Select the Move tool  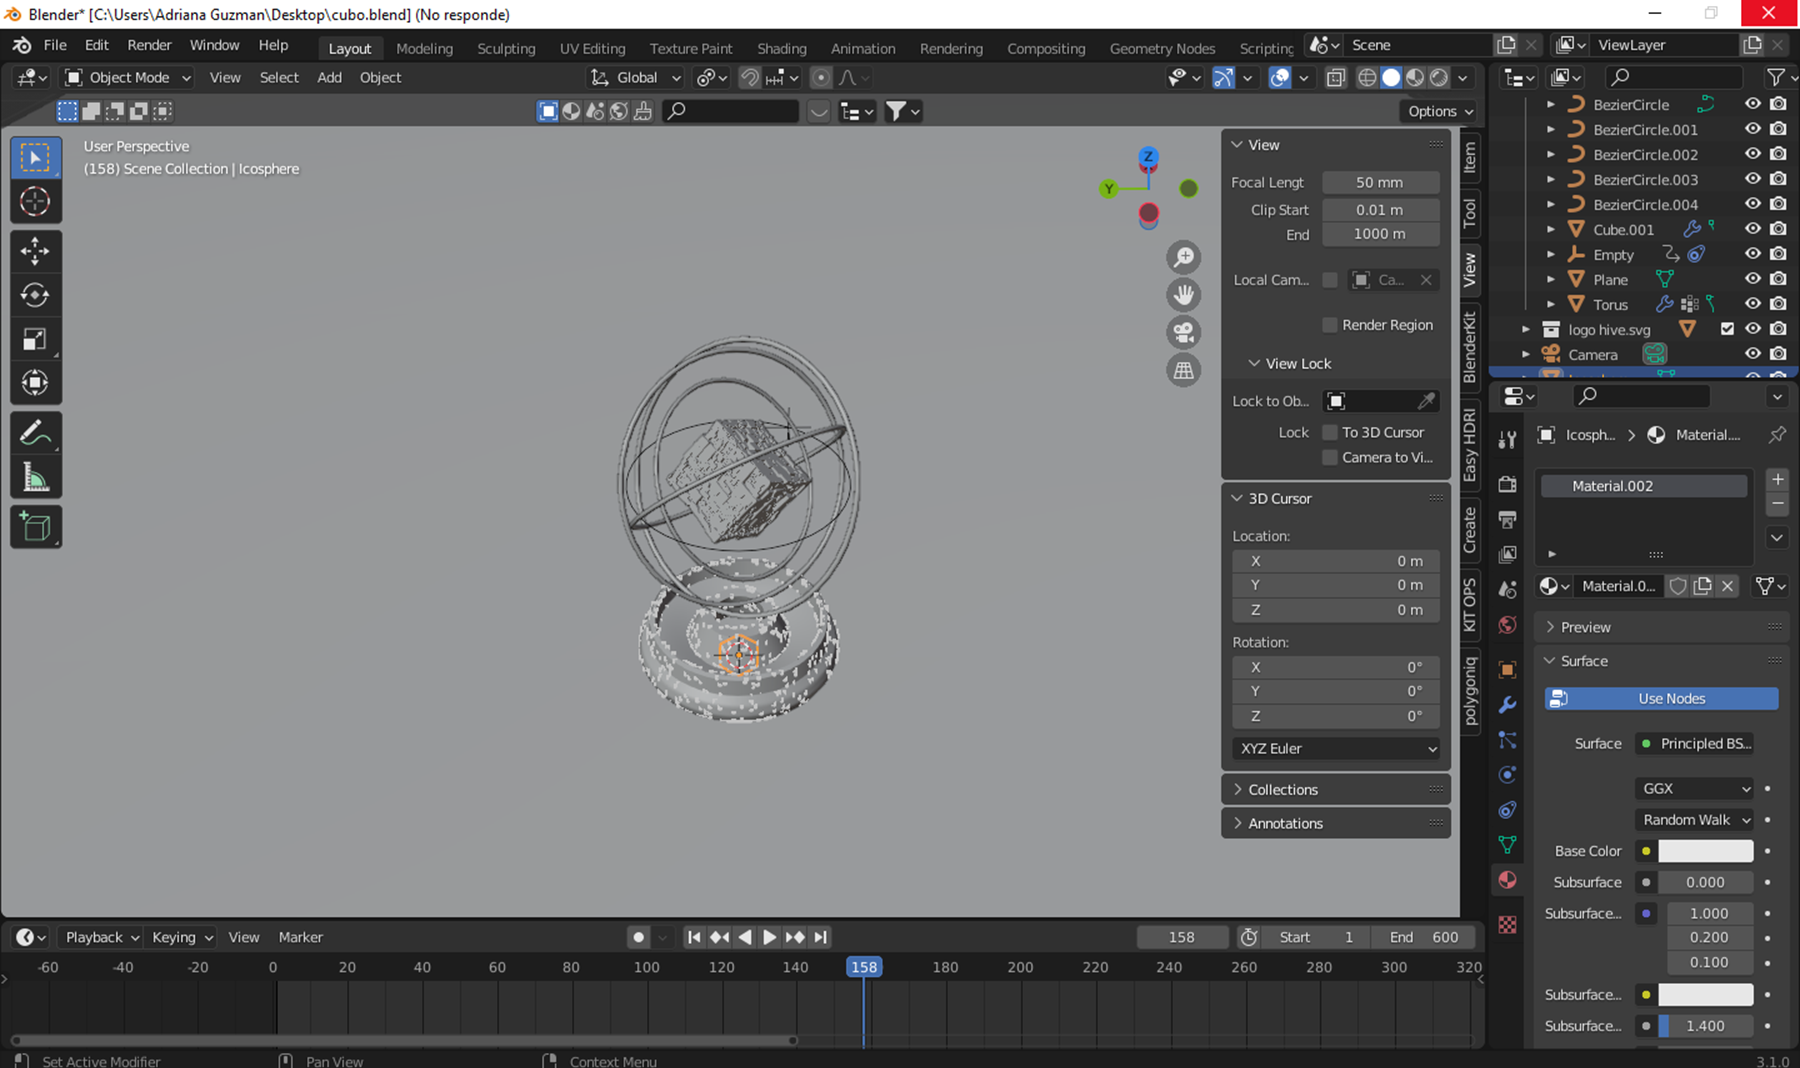(x=35, y=250)
